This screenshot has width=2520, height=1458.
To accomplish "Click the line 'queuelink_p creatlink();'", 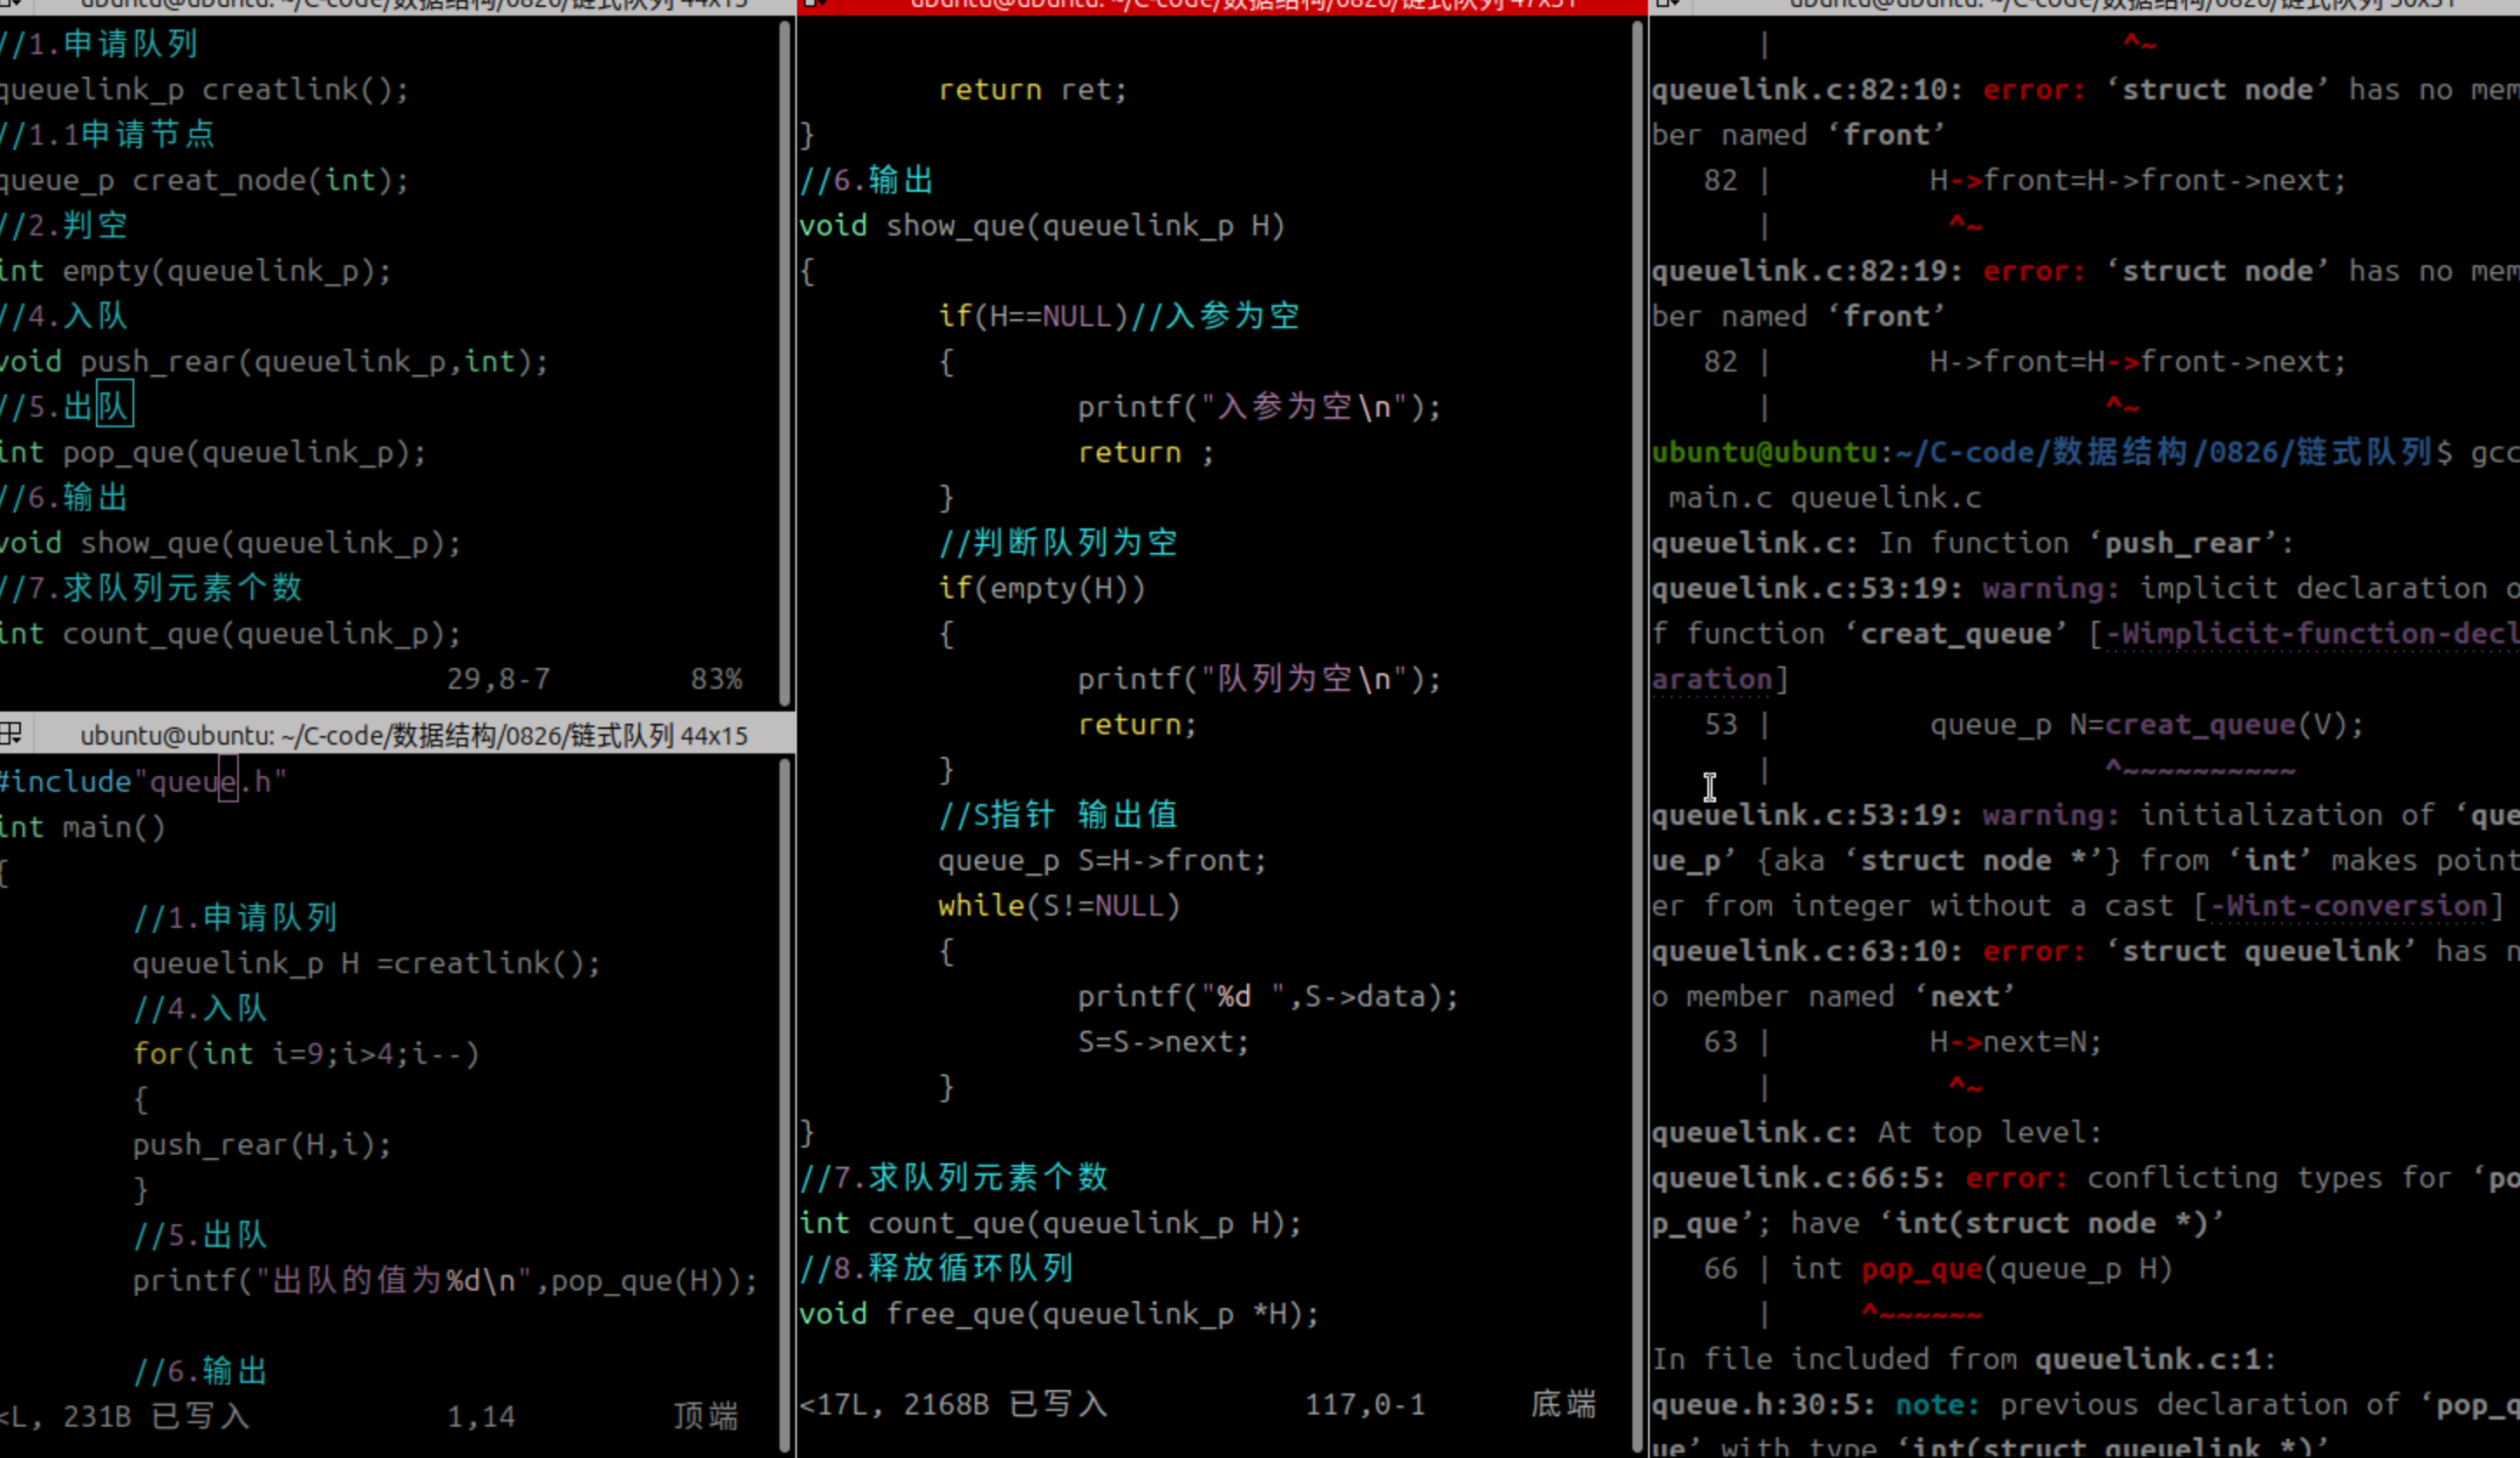I will 204,90.
